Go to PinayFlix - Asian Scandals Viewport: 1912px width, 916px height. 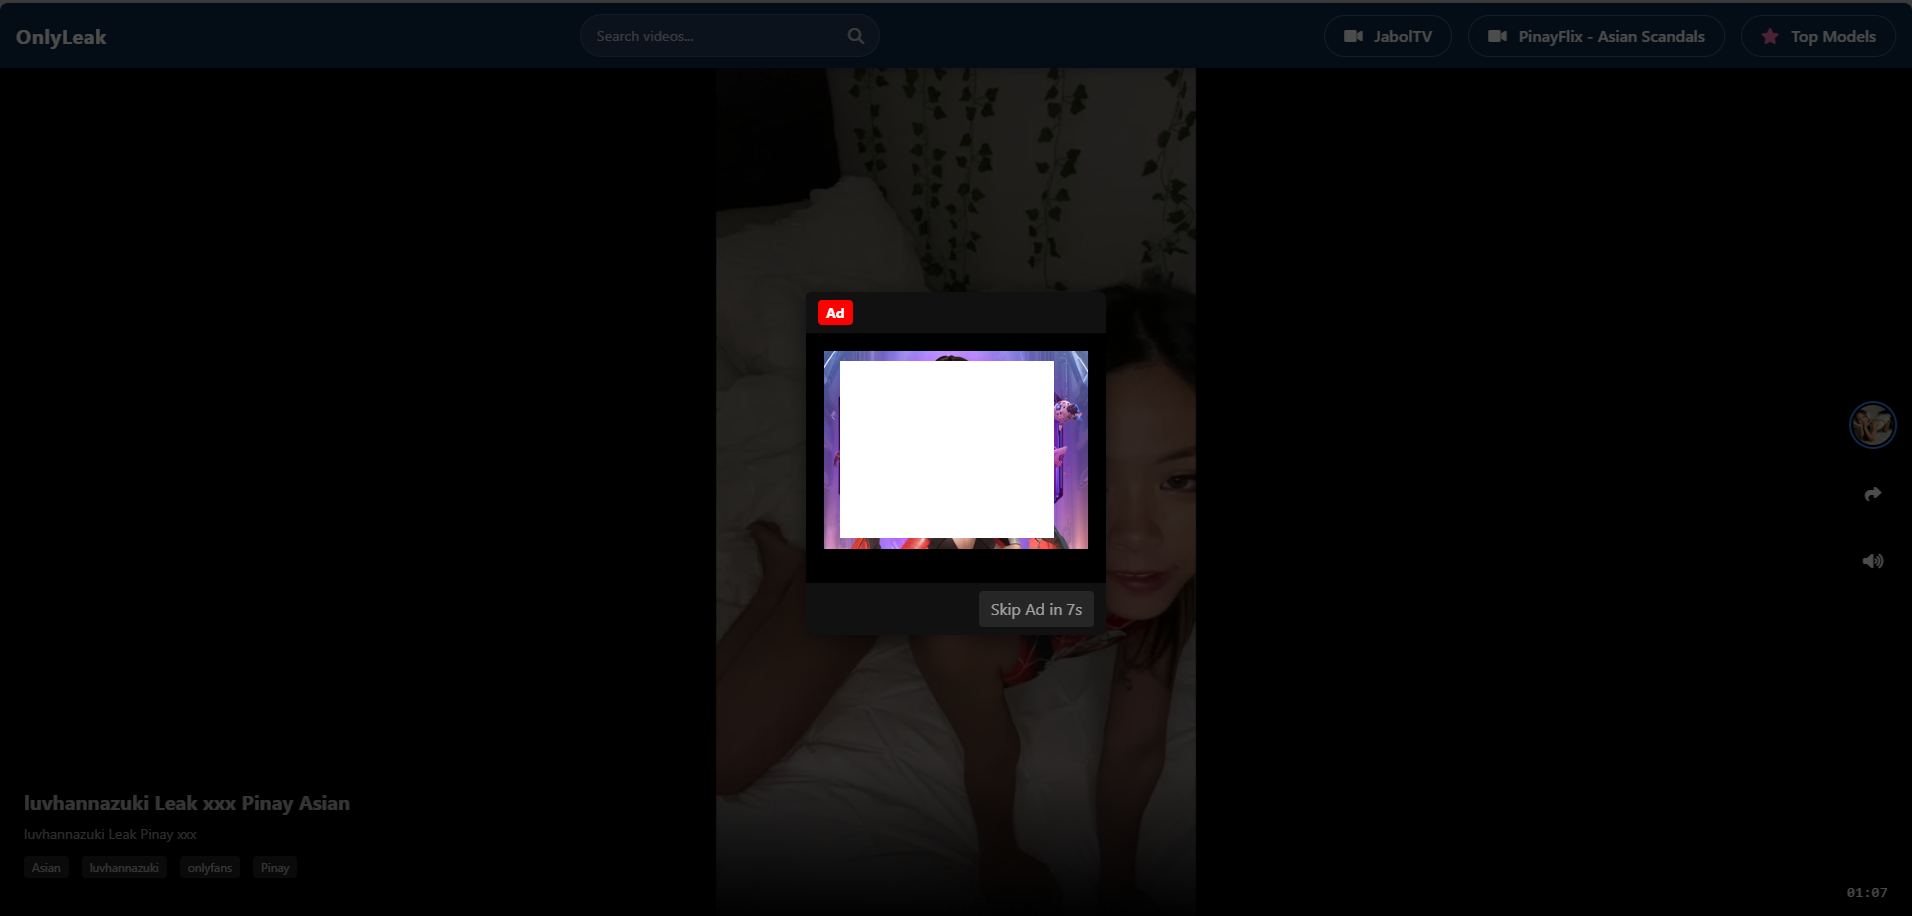pyautogui.click(x=1595, y=35)
